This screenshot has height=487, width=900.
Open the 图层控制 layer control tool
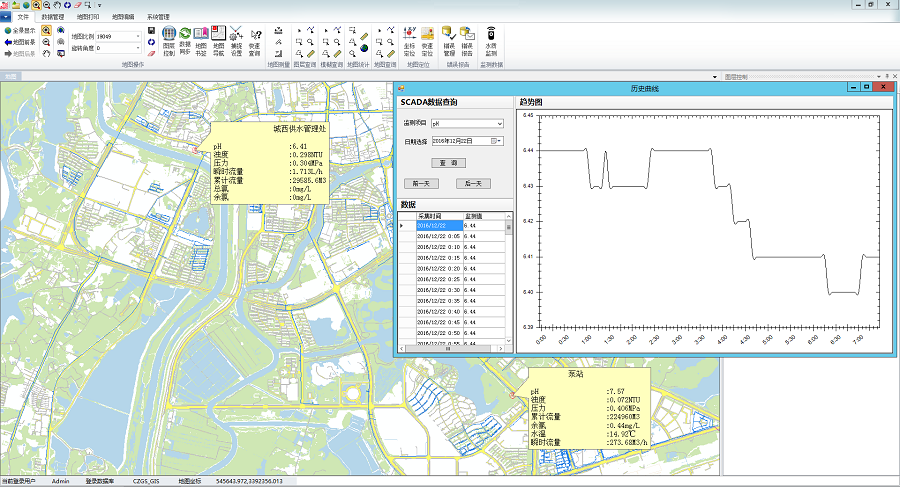(168, 38)
